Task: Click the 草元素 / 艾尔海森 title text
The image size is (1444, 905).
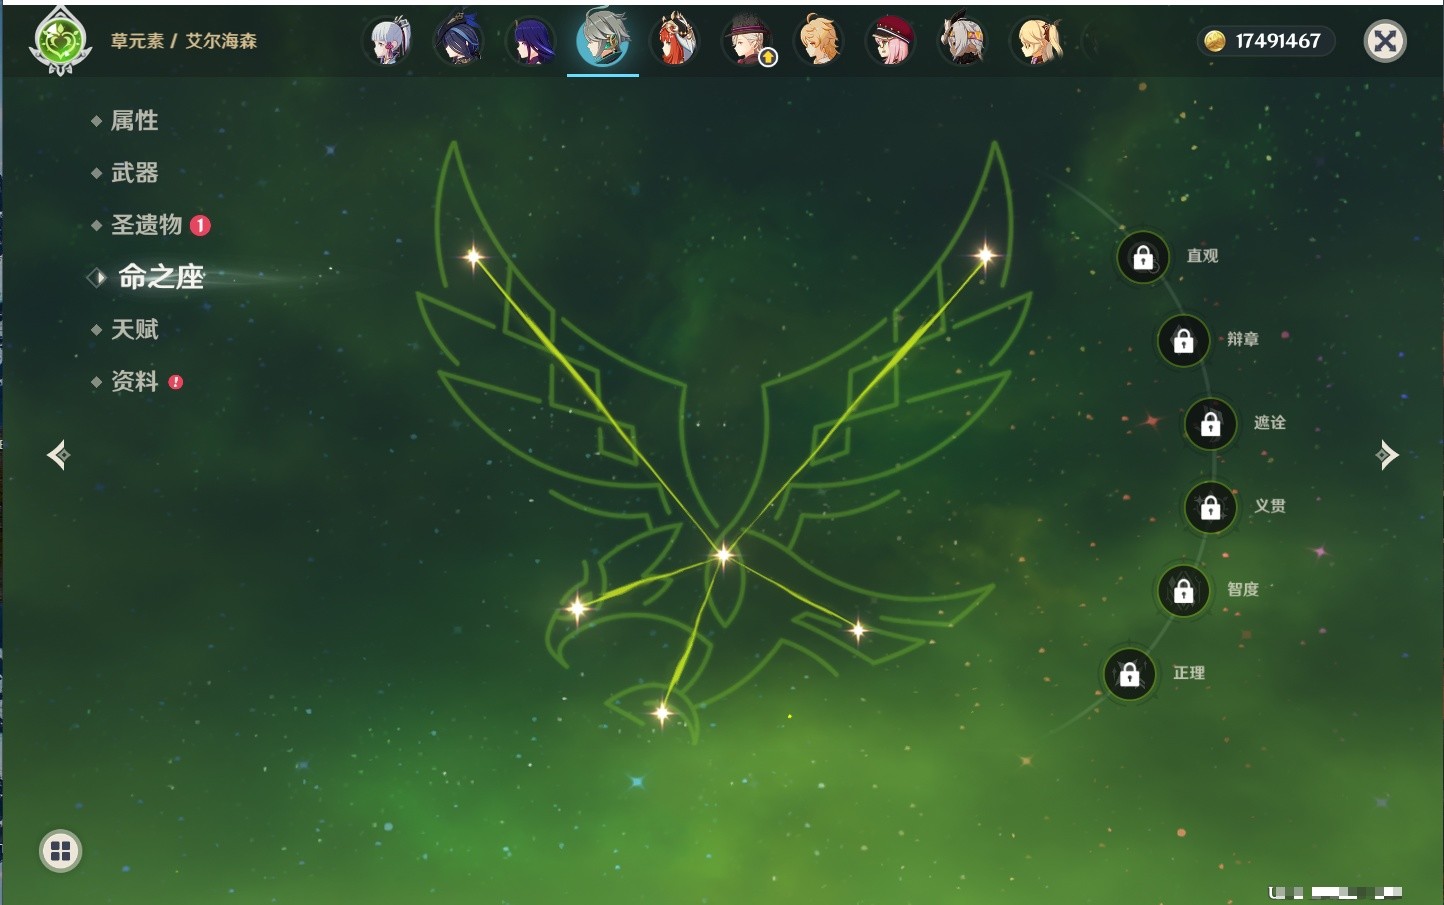Action: click(x=184, y=41)
